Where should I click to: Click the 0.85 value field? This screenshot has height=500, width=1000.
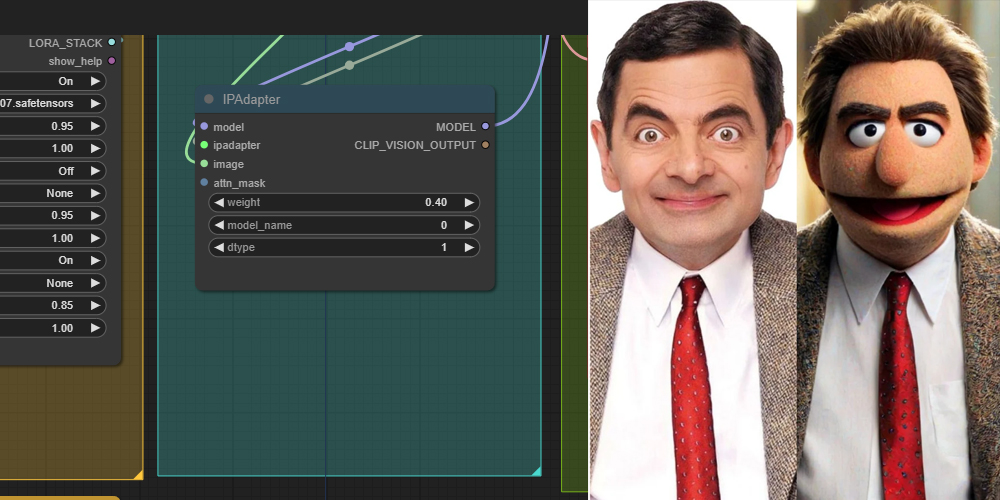coord(53,305)
